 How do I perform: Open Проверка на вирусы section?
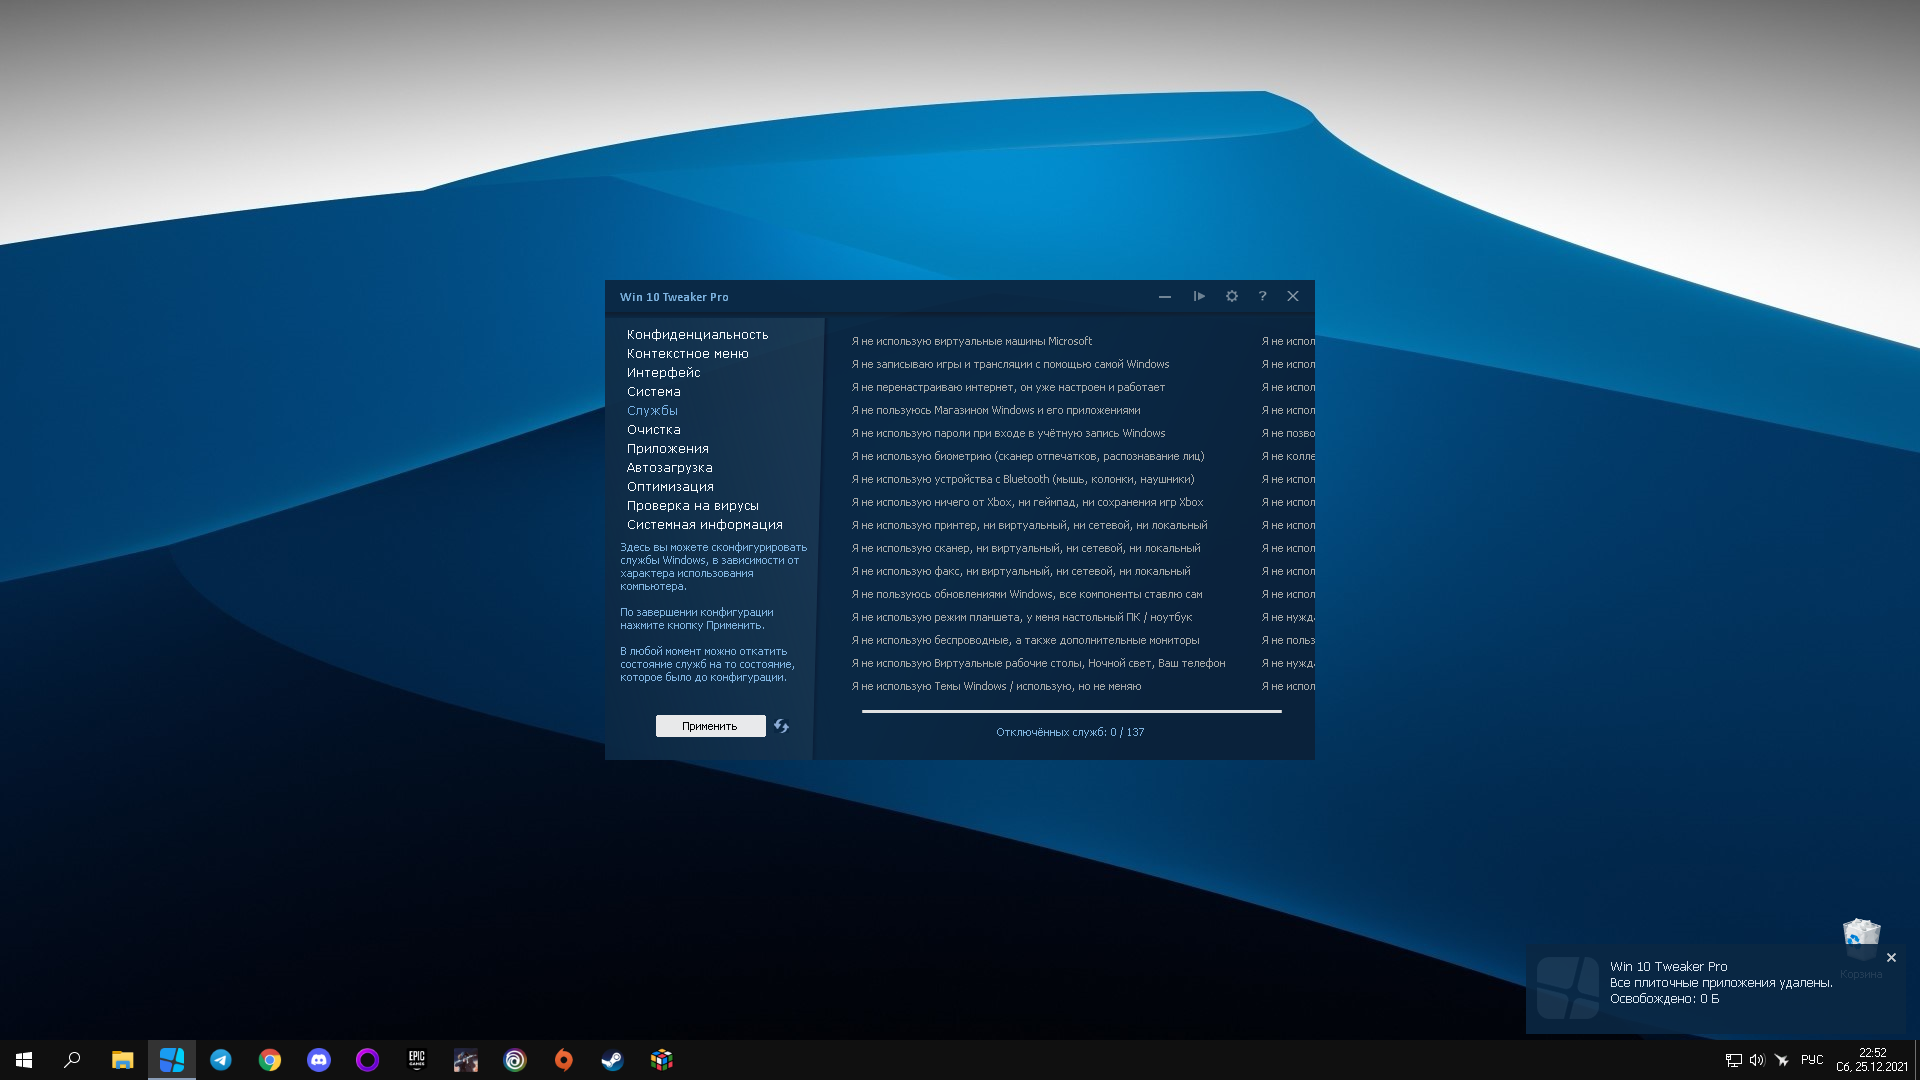[692, 506]
